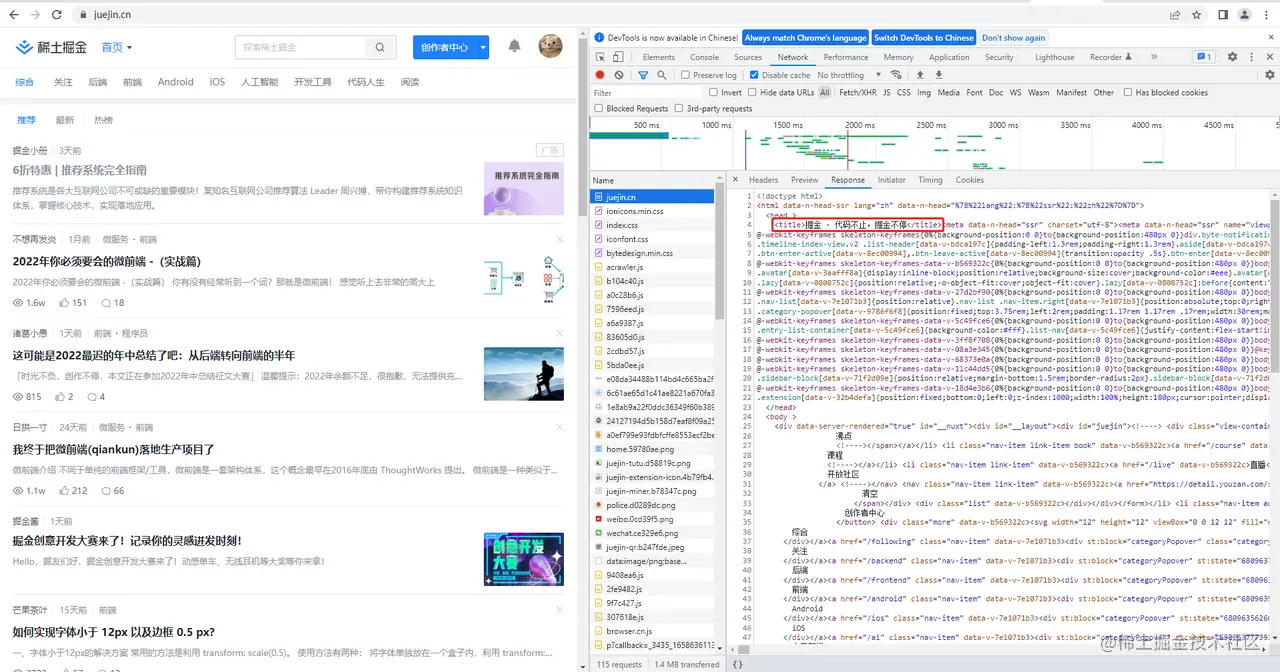Select acrawler.js request row
Image resolution: width=1280 pixels, height=672 pixels.
point(652,267)
